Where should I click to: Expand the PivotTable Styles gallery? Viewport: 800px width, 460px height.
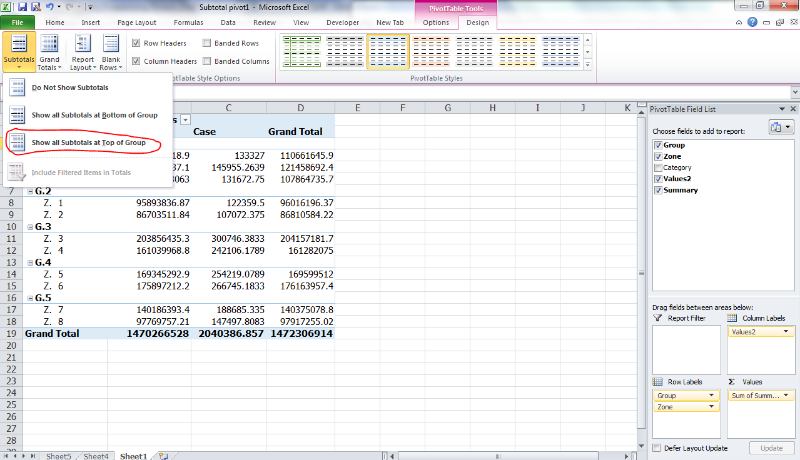[588, 65]
